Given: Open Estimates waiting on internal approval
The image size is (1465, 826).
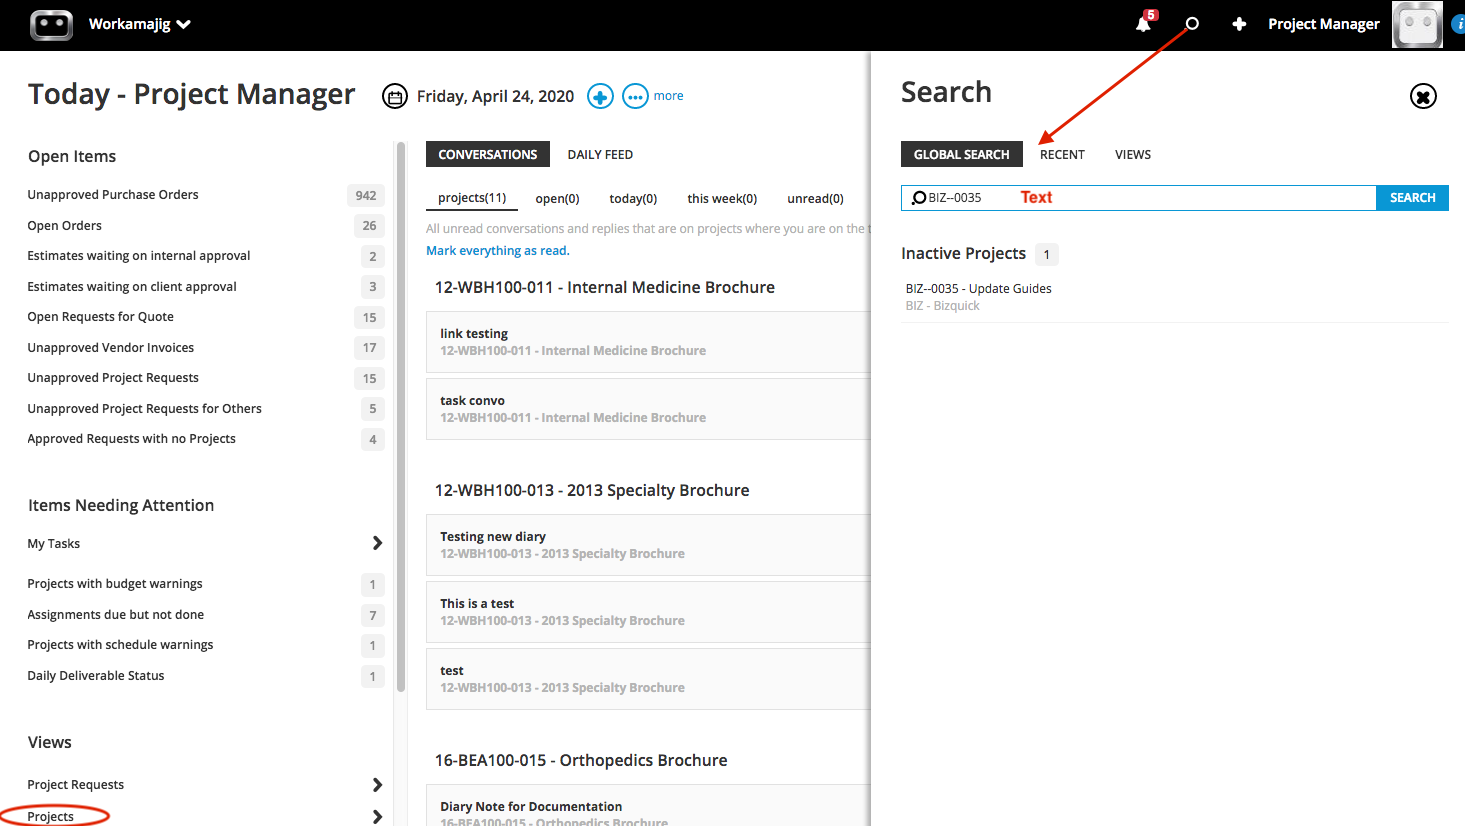Looking at the screenshot, I should coord(139,256).
